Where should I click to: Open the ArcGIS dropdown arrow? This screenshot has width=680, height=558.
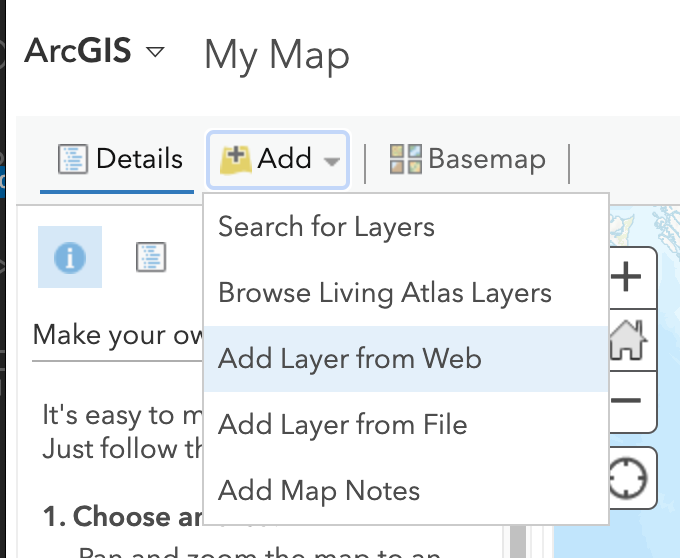point(156,52)
